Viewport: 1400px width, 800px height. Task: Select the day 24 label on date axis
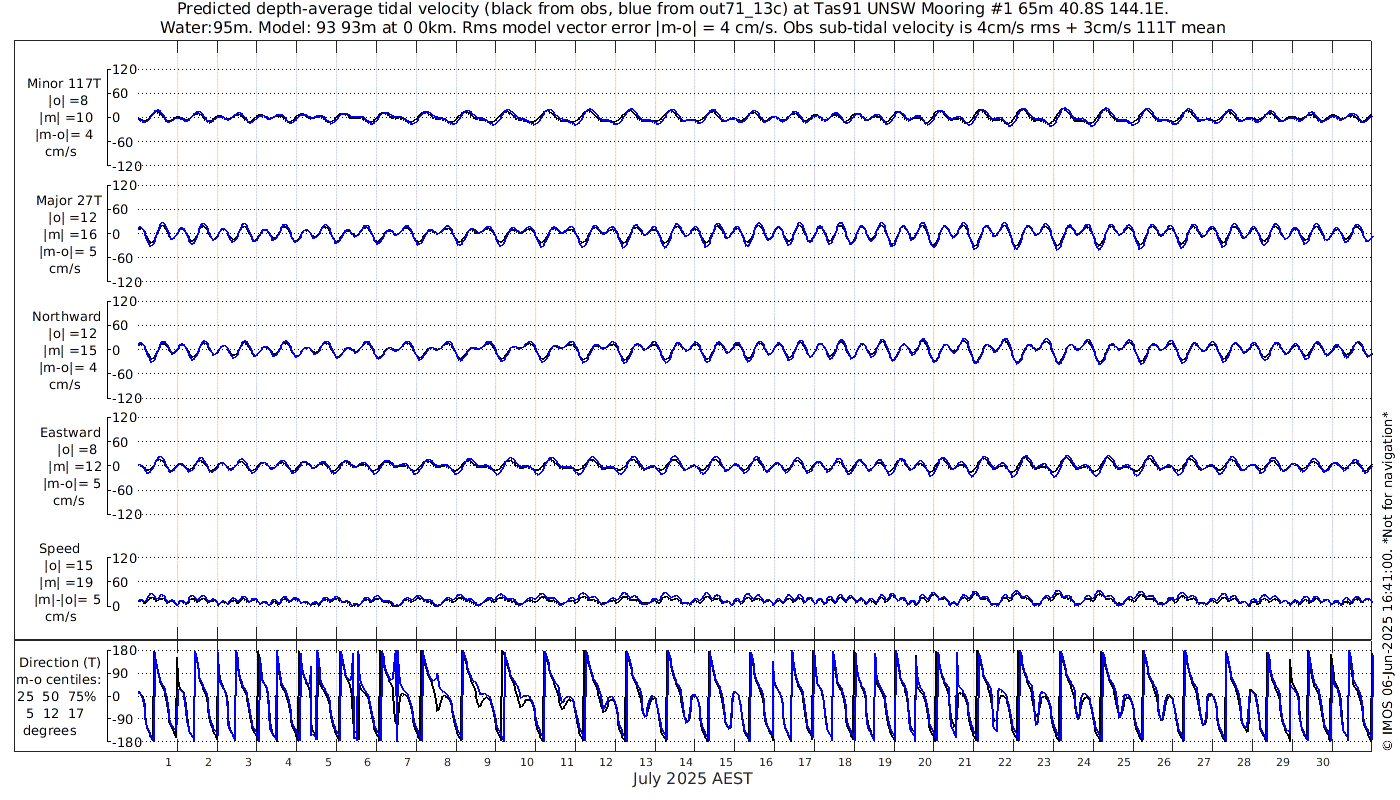pos(1084,761)
